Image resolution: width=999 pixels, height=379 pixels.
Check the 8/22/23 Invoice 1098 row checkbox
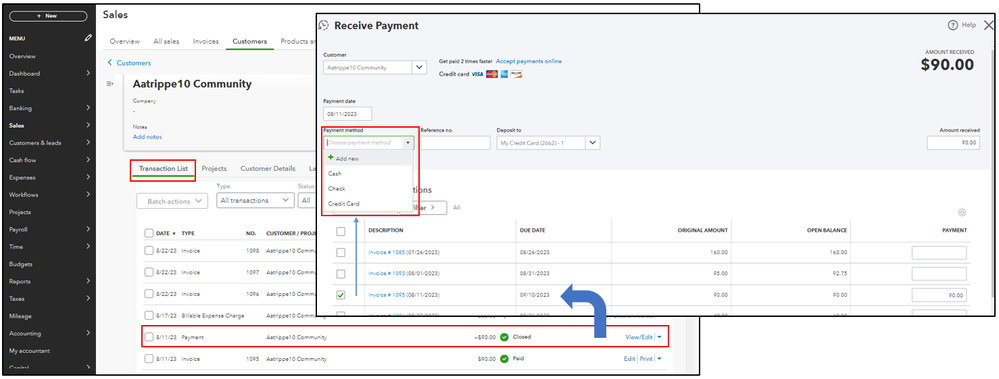[x=148, y=251]
